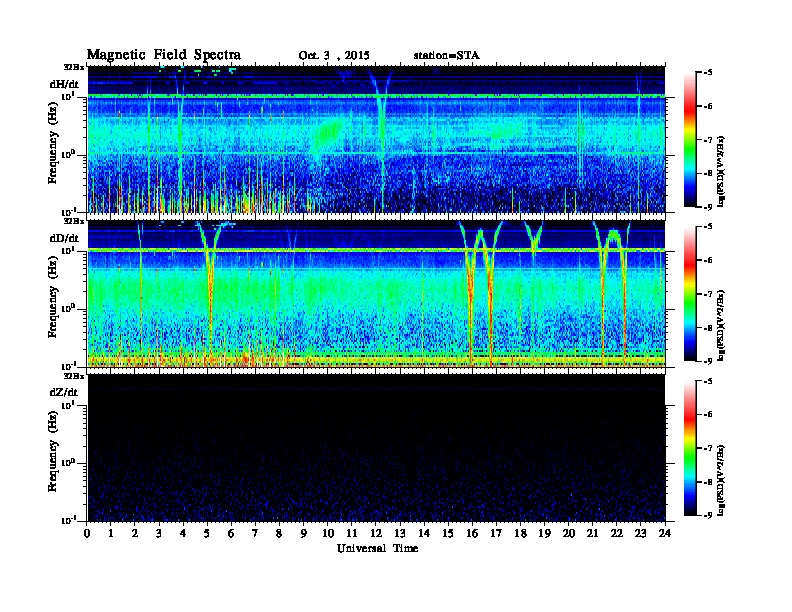Screen dimensions: 792x612
Task: Click the "-8" tick on dZ/dt colorbar
Action: (x=708, y=482)
